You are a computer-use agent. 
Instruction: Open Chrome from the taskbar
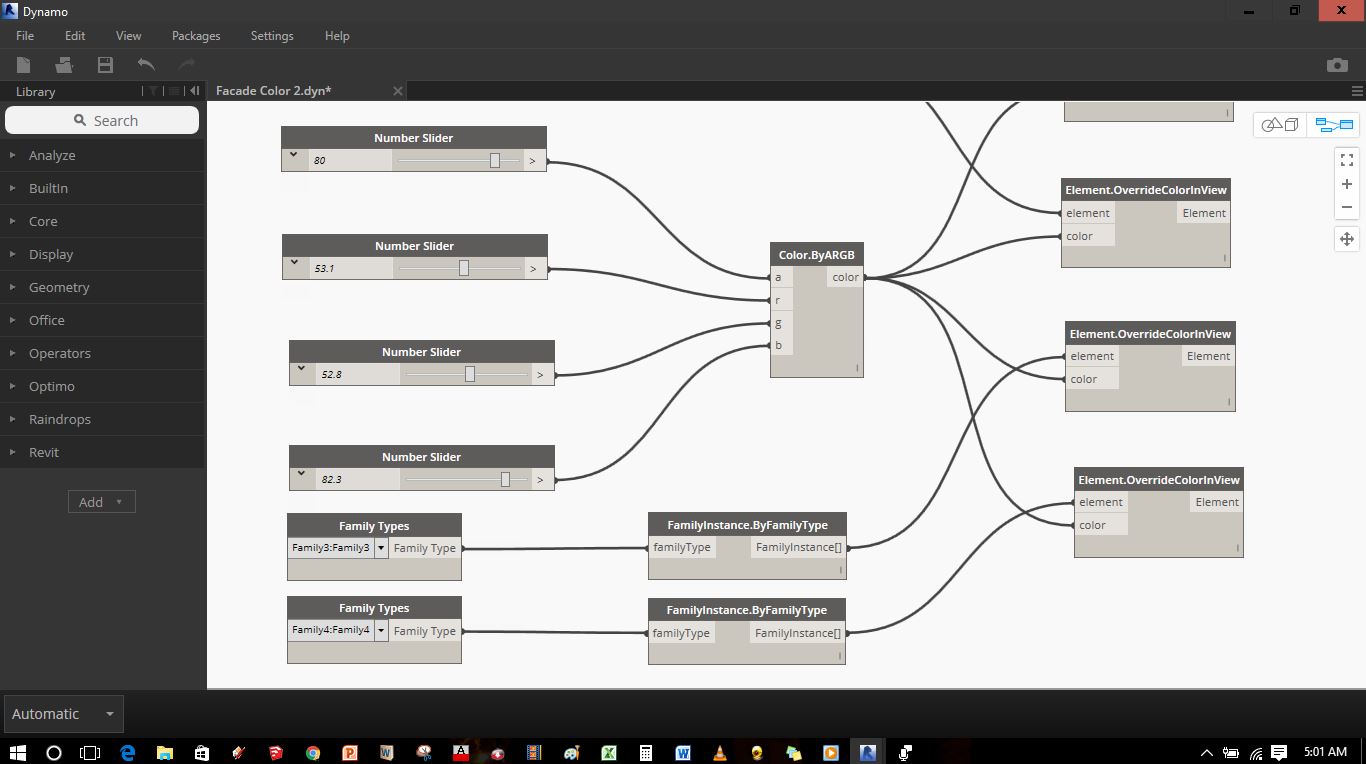(313, 752)
